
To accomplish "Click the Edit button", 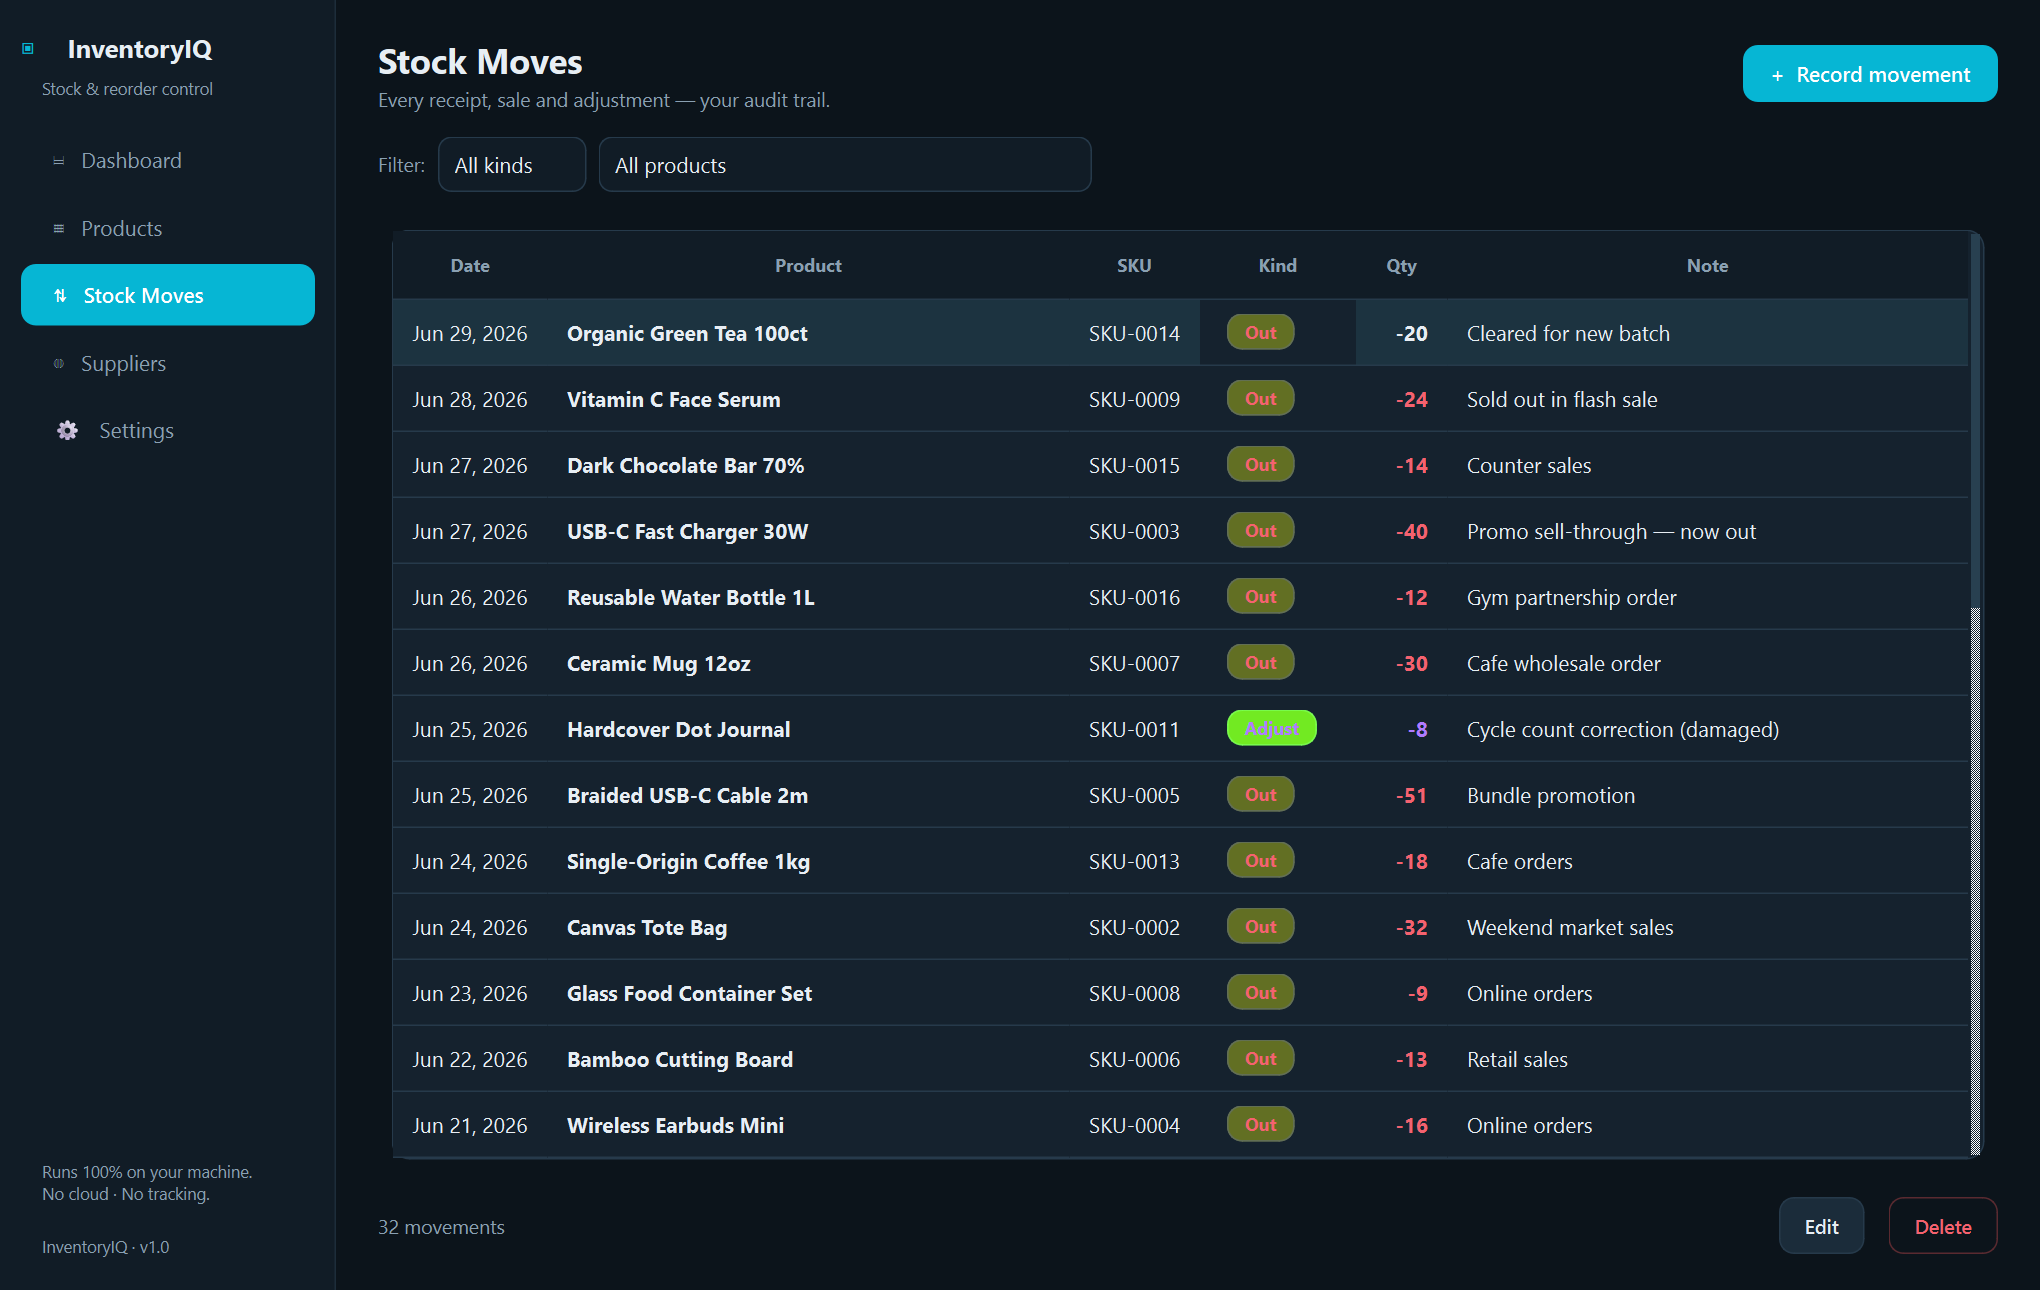I will click(x=1821, y=1226).
